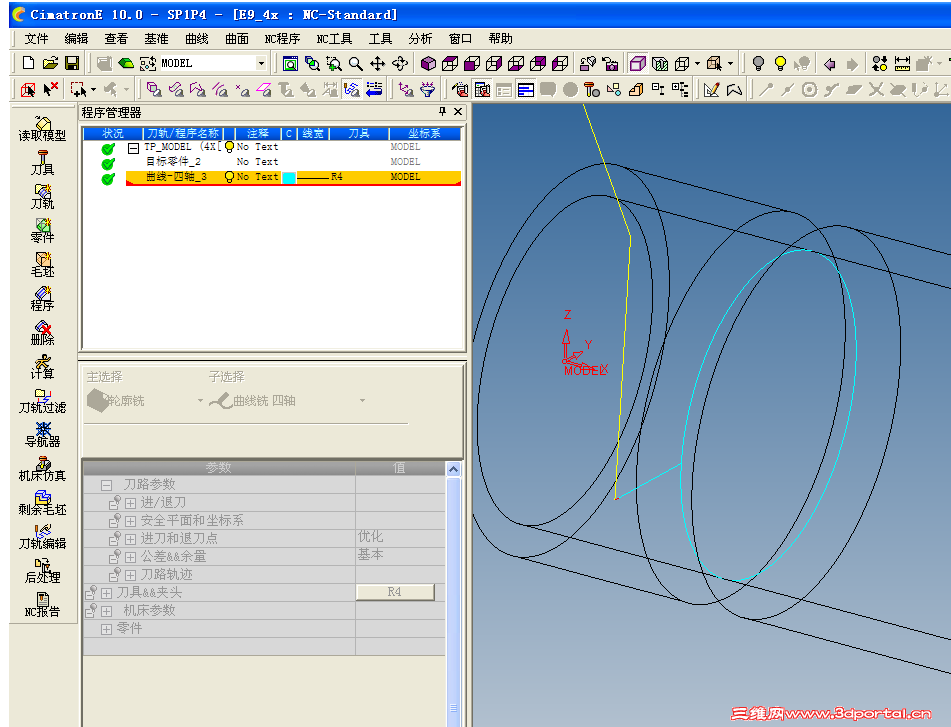The height and width of the screenshot is (727, 951).
Task: Close the 程序管理器 panel
Action: point(458,112)
